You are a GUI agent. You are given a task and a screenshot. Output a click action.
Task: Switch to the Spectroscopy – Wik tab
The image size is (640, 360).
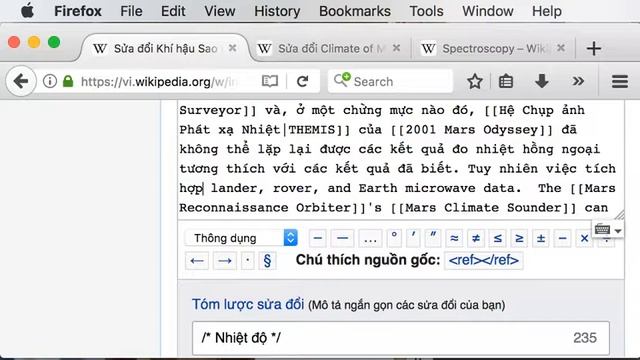[494, 49]
